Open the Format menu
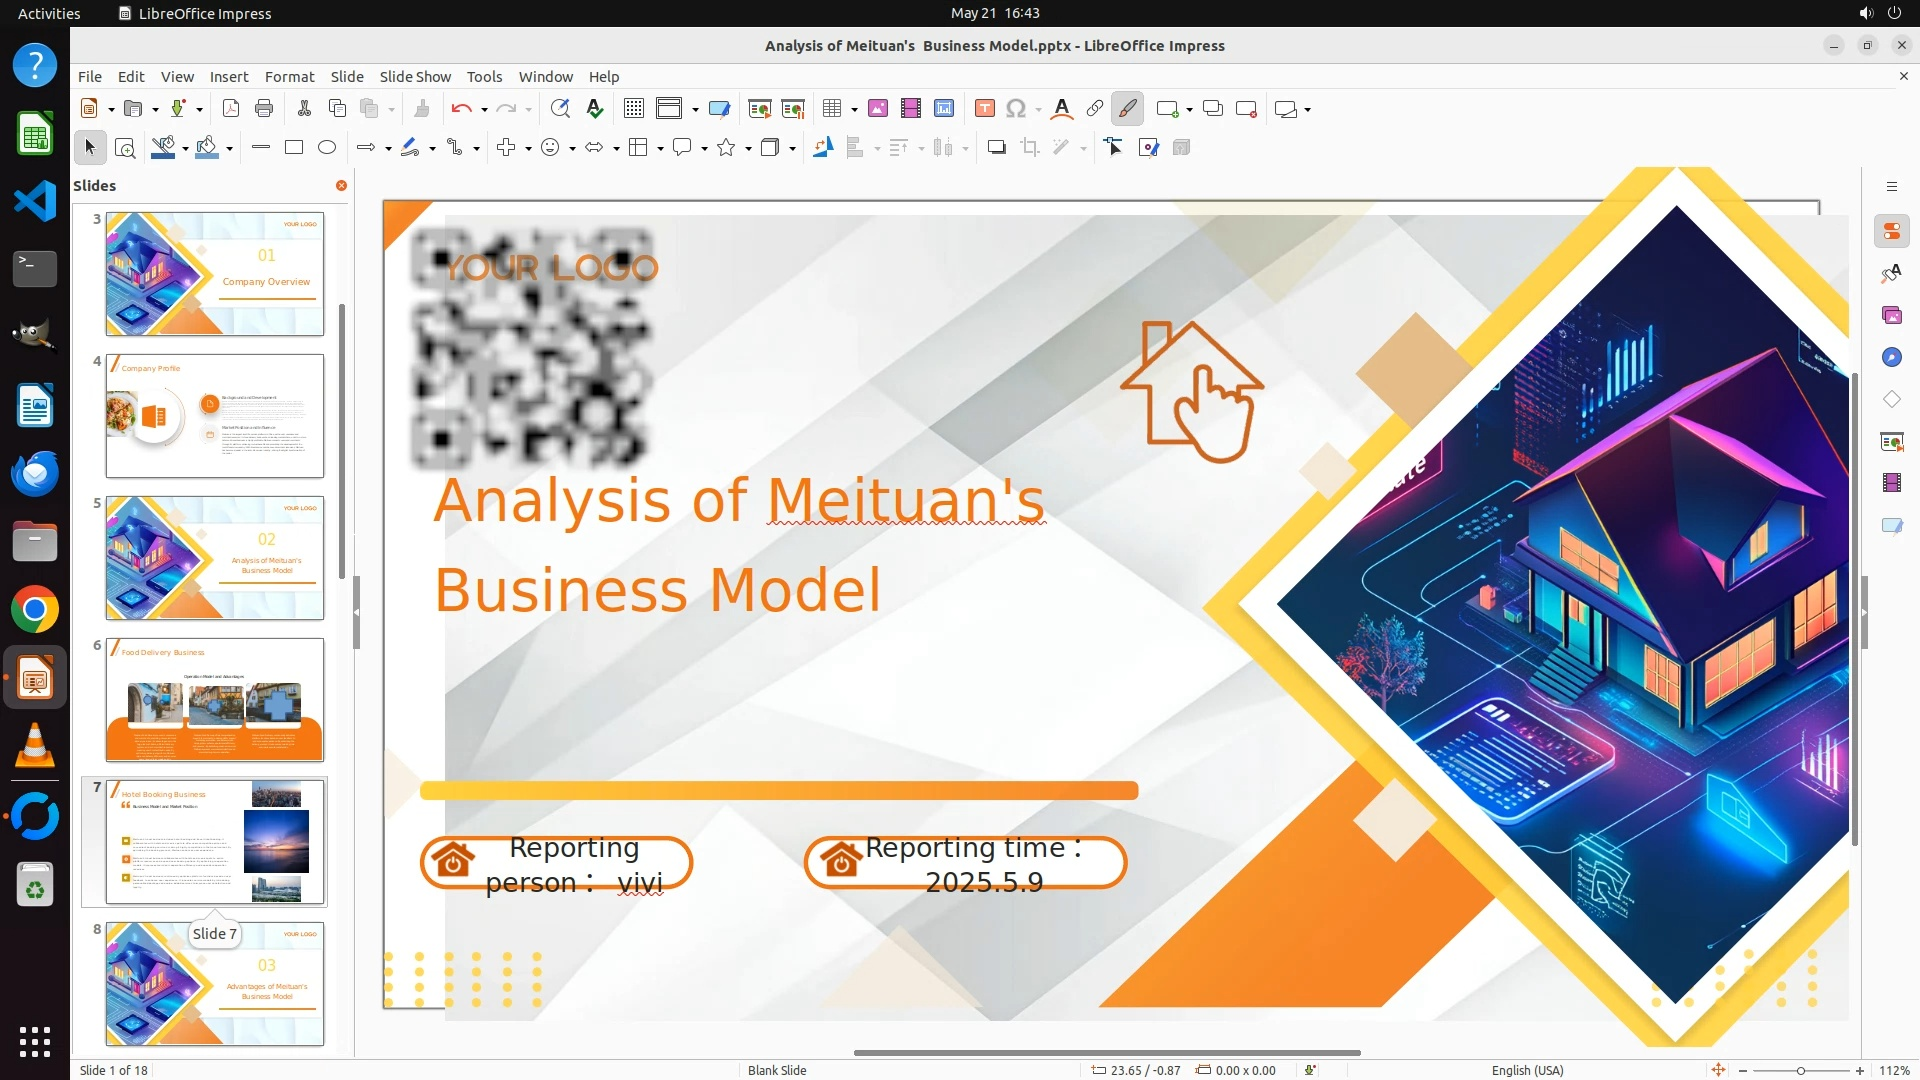The image size is (1920, 1080). click(x=289, y=77)
